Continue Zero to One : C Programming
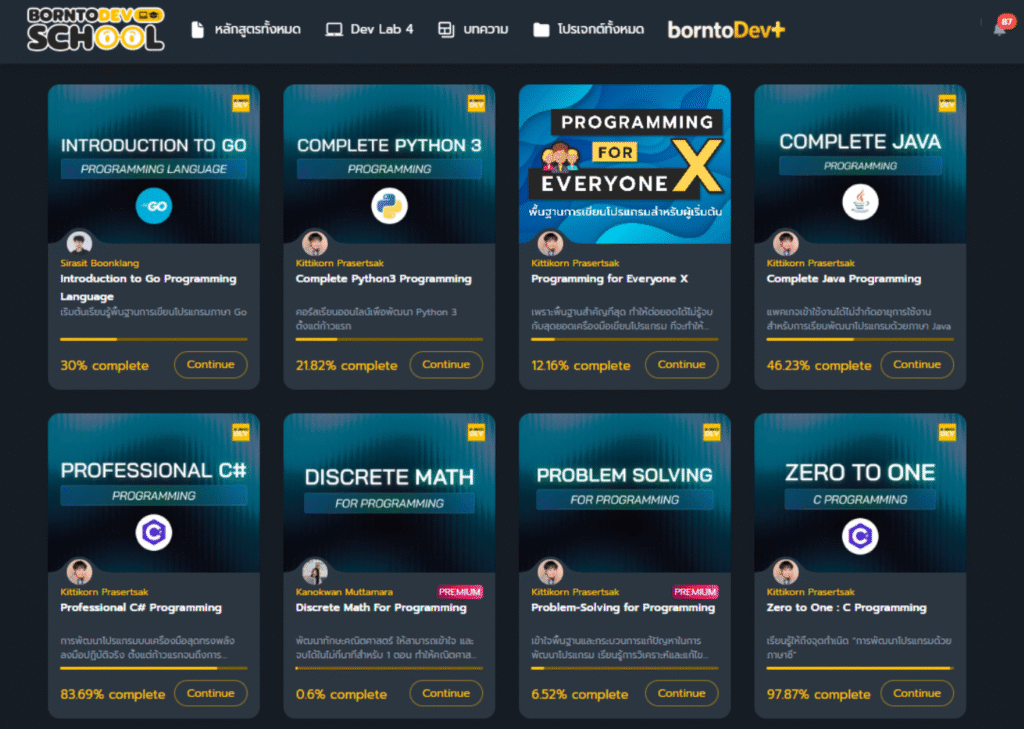This screenshot has height=729, width=1024. (x=917, y=693)
